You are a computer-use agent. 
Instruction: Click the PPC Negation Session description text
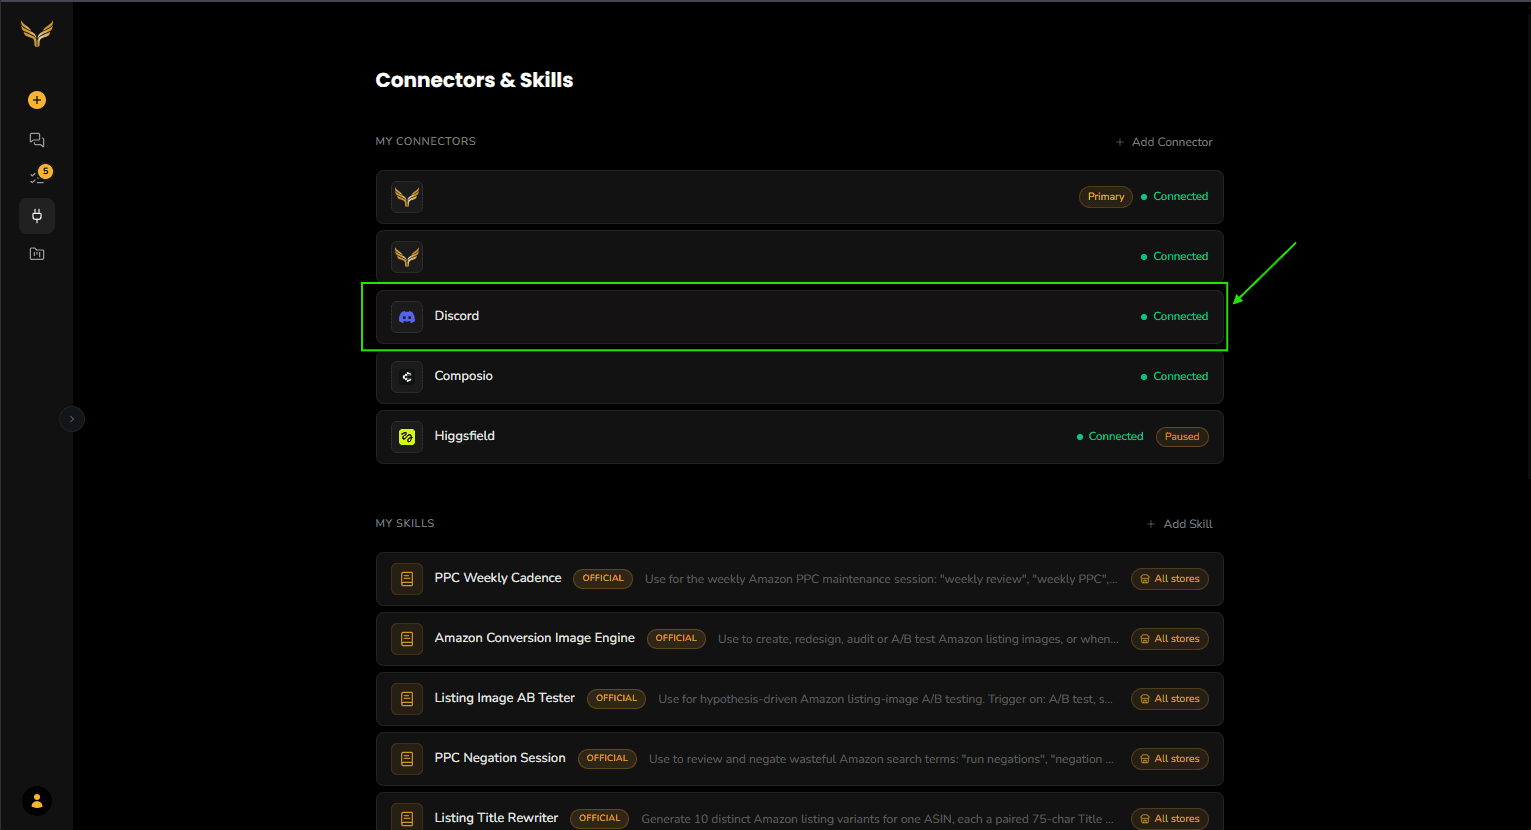click(x=881, y=759)
